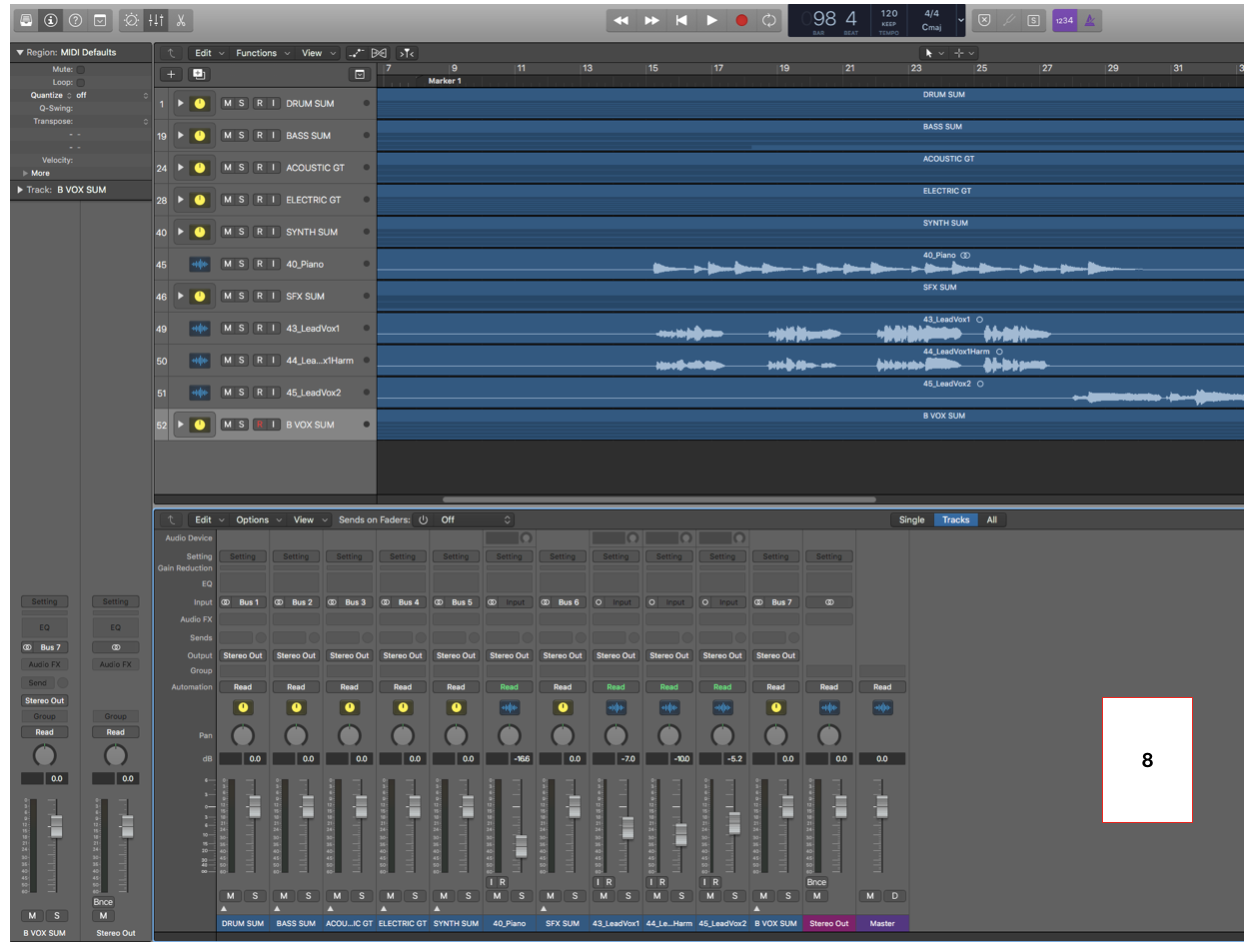This screenshot has width=1255, height=951.
Task: Click Marker 1 in the ruler
Action: 444,80
